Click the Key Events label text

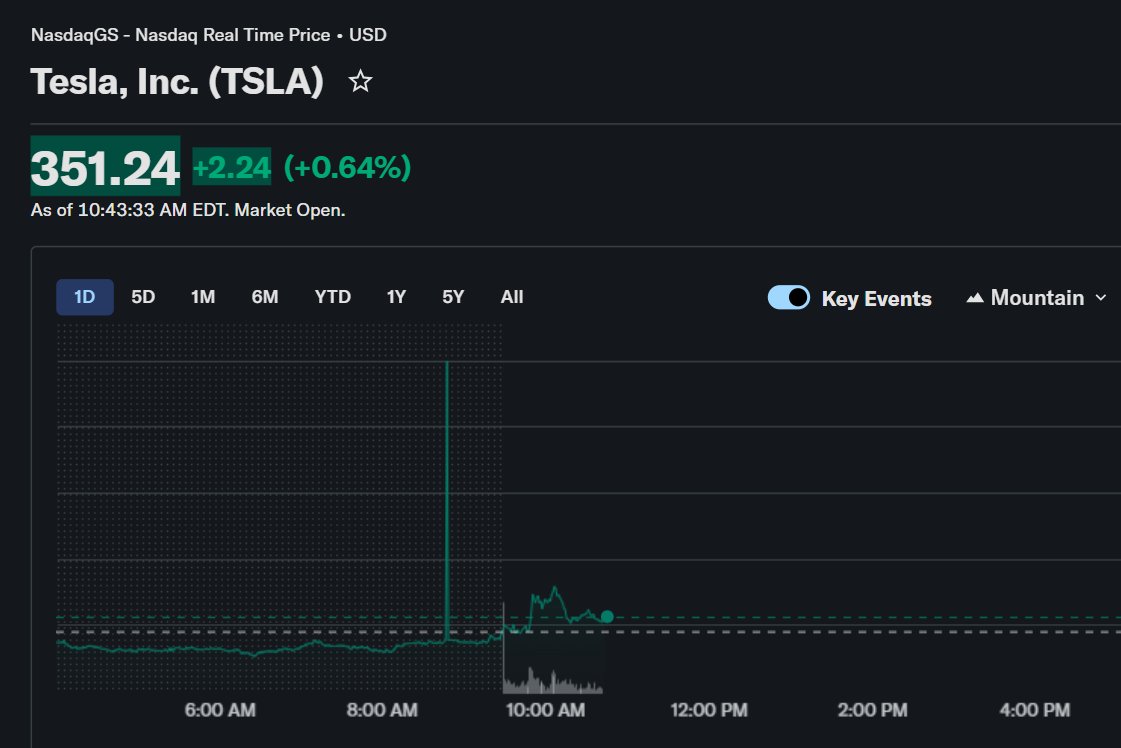tap(876, 298)
